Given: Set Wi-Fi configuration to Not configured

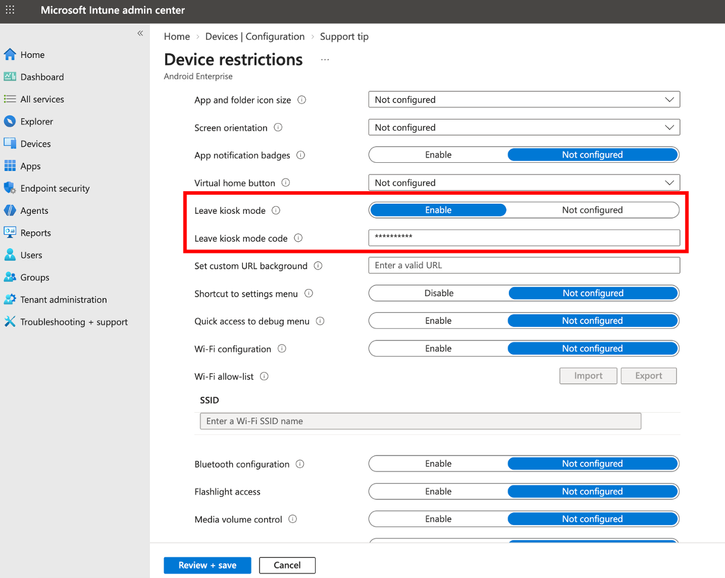Looking at the screenshot, I should pyautogui.click(x=592, y=349).
